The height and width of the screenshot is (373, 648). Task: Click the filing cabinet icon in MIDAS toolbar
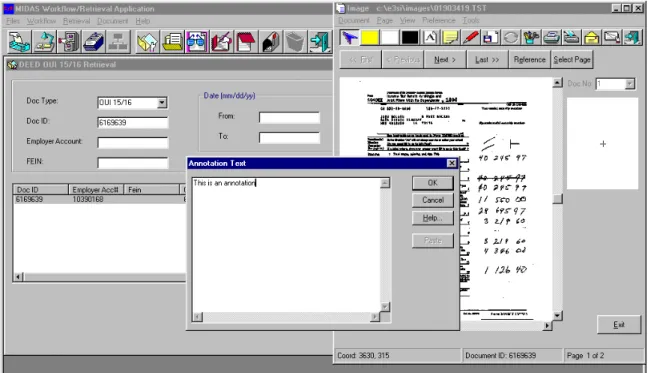(x=69, y=42)
